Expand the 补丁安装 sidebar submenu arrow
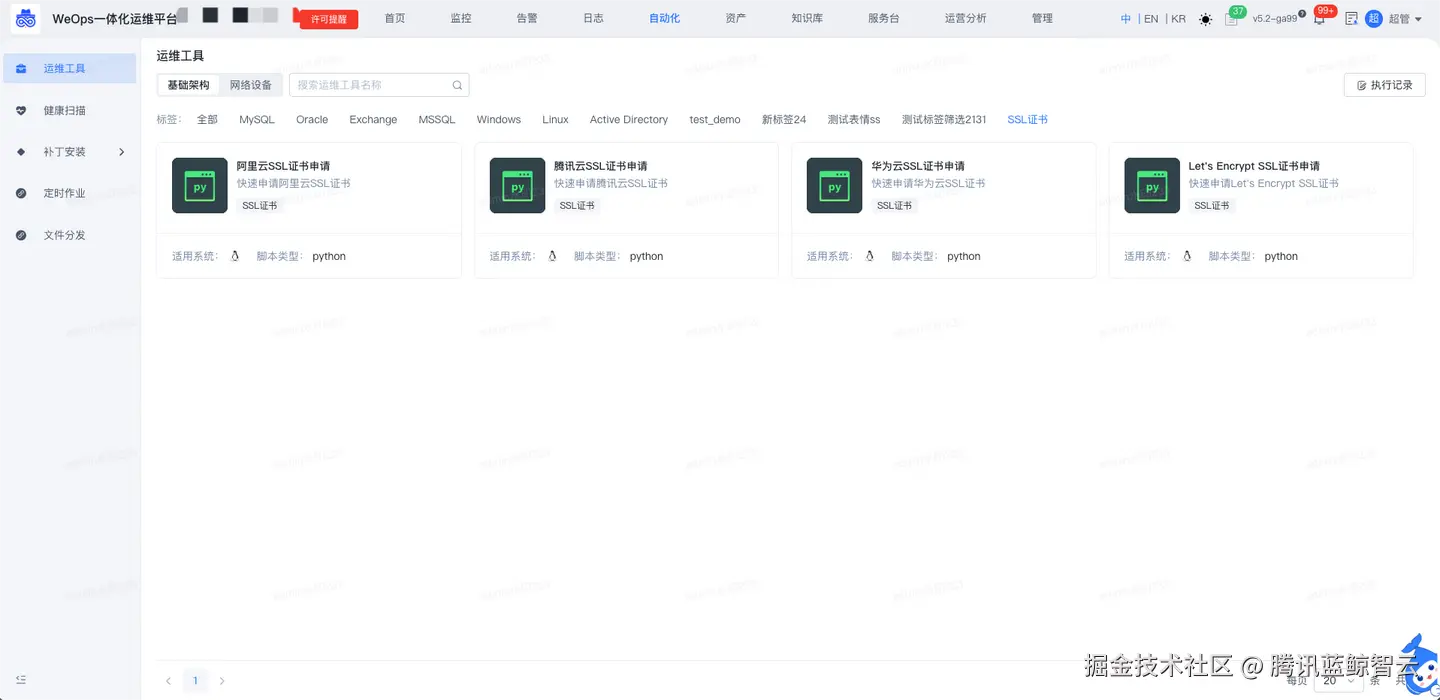1440x700 pixels. (122, 152)
